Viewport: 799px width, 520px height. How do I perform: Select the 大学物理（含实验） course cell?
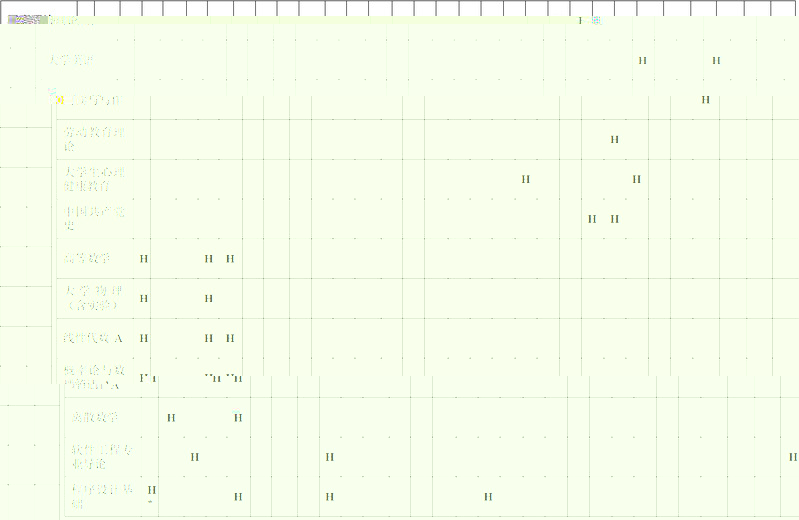point(93,298)
